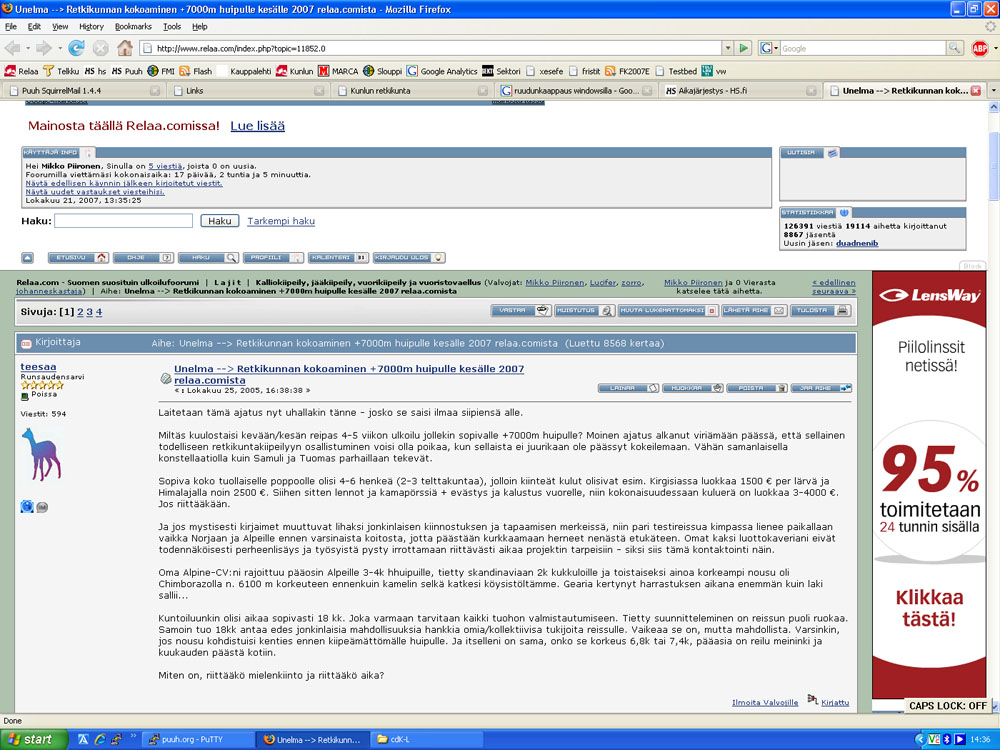Click the green Go arrow in address bar
This screenshot has width=1000, height=750.
743,48
